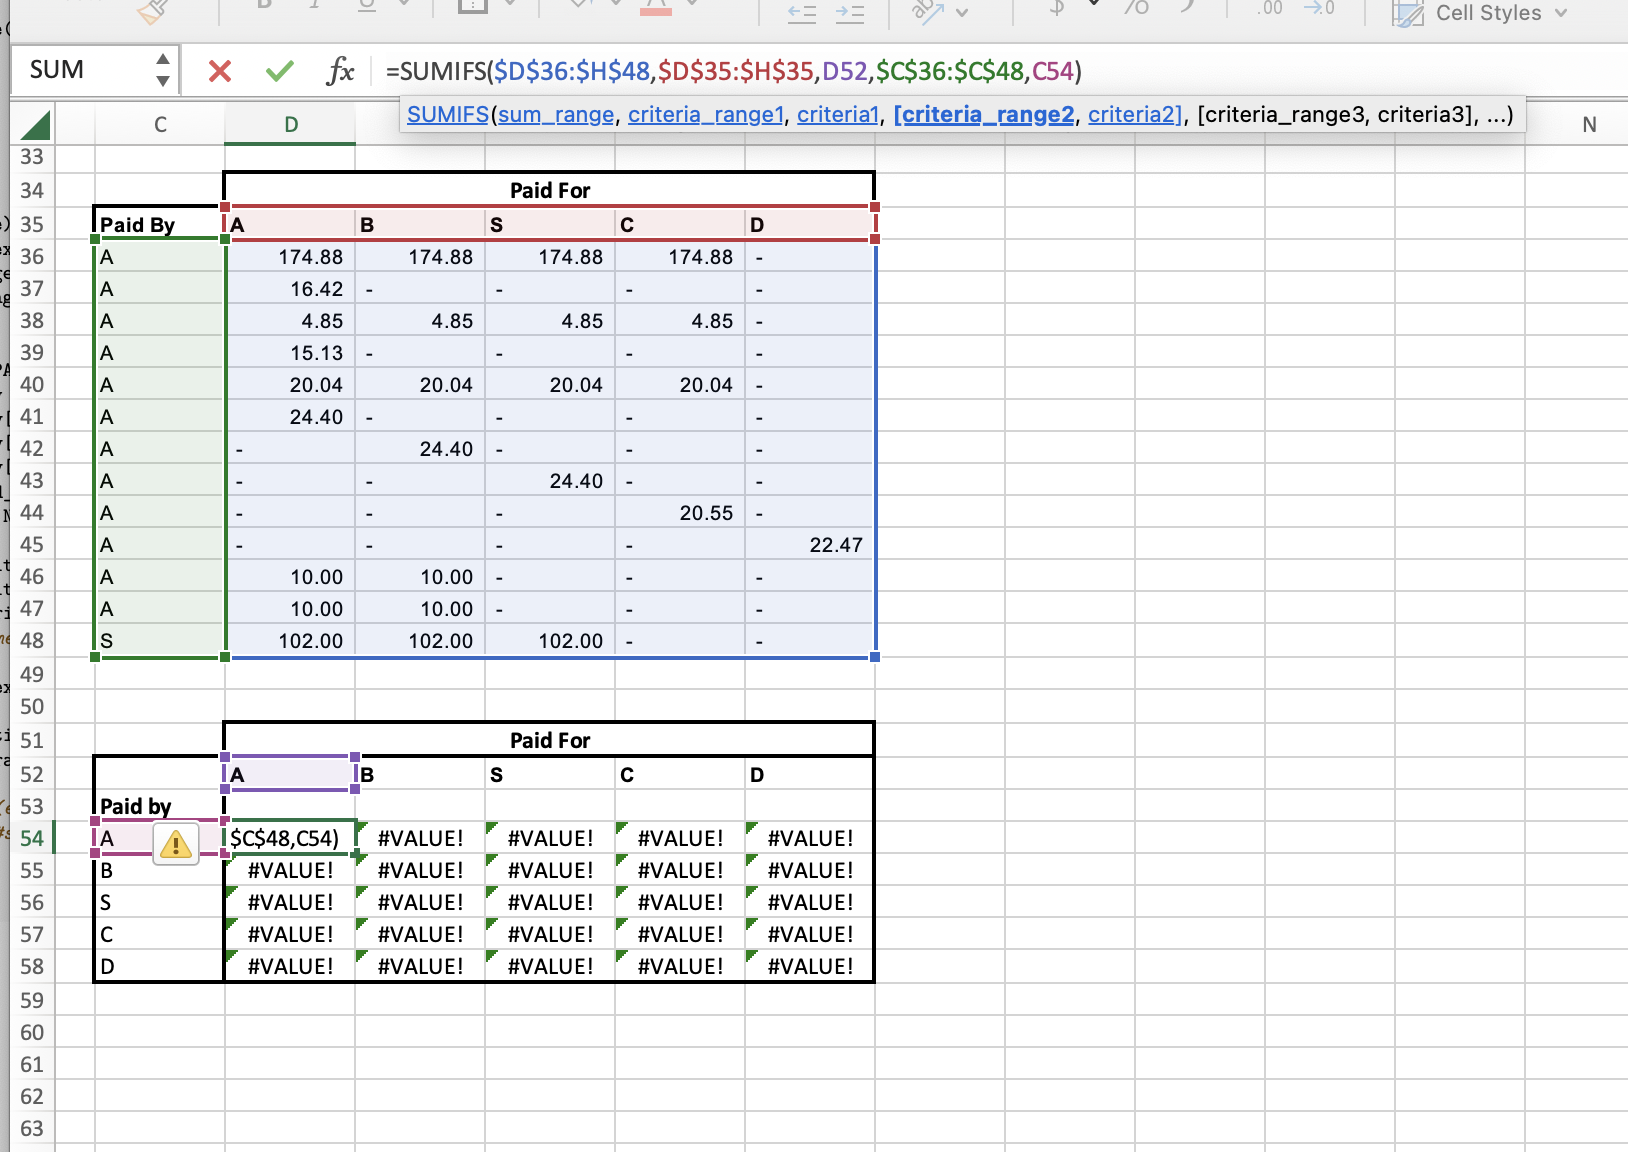Click the 24.40 cell in row 42
1628x1152 pixels.
[420, 449]
